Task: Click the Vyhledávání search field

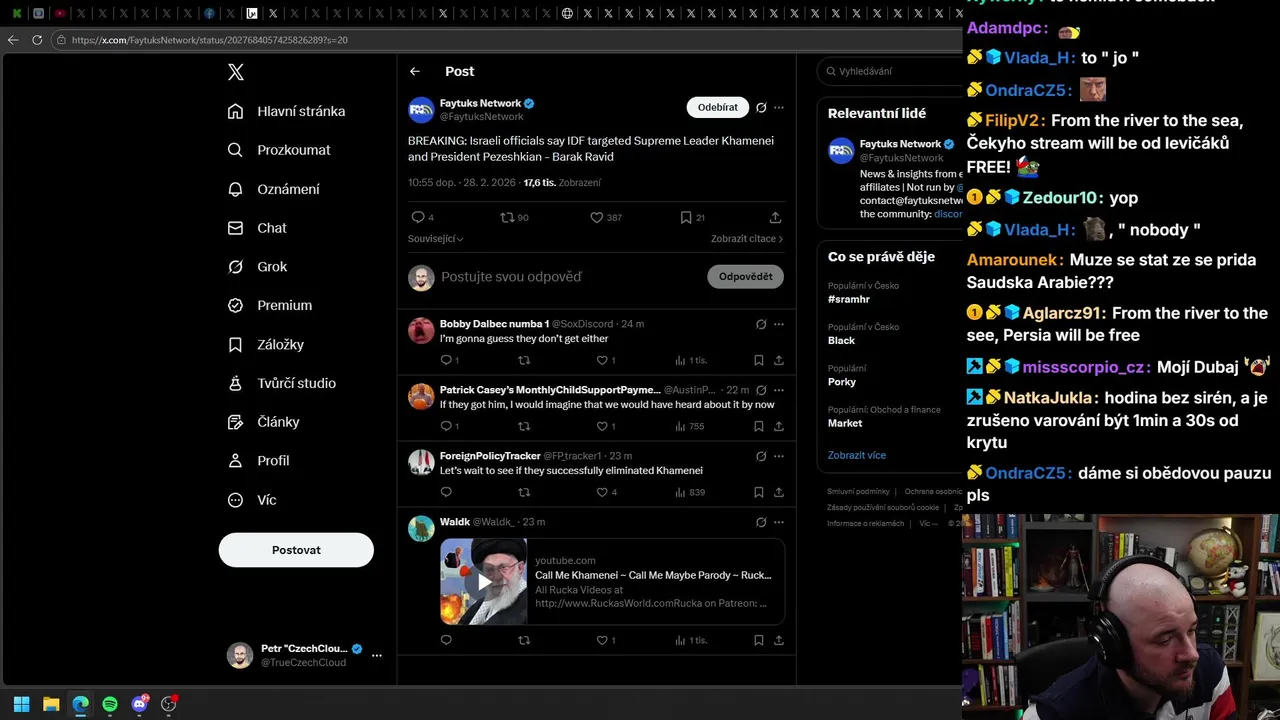Action: click(889, 72)
